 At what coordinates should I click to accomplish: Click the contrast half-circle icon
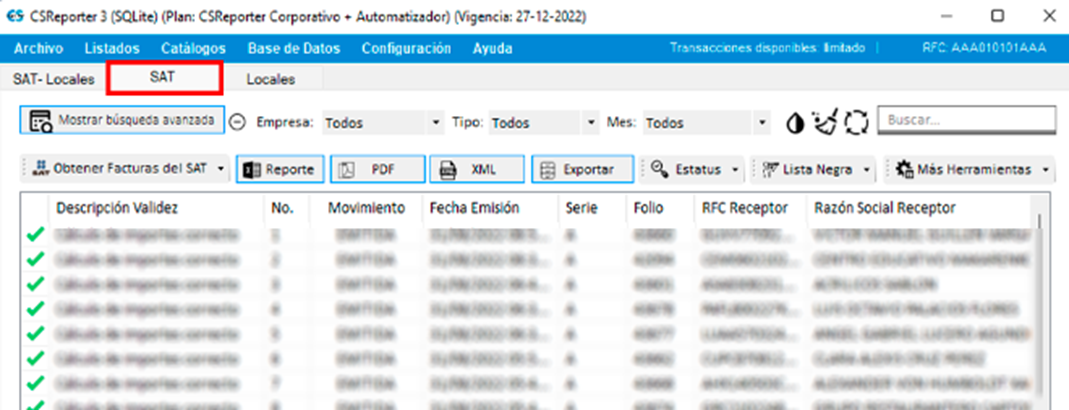pos(795,123)
